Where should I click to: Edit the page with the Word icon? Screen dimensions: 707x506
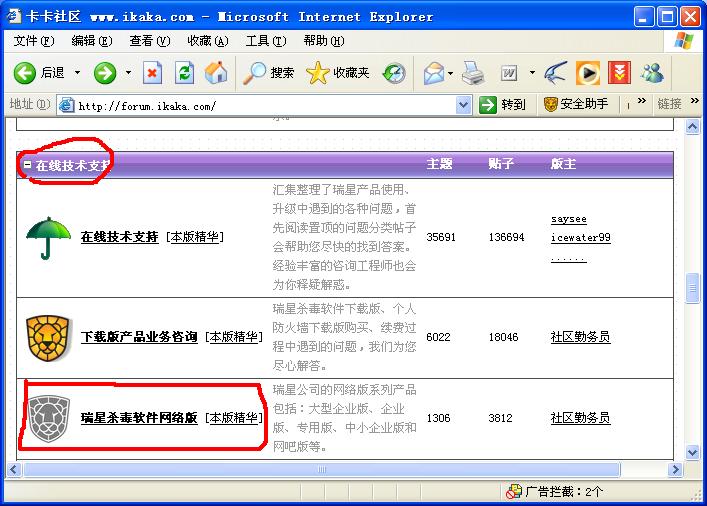509,73
